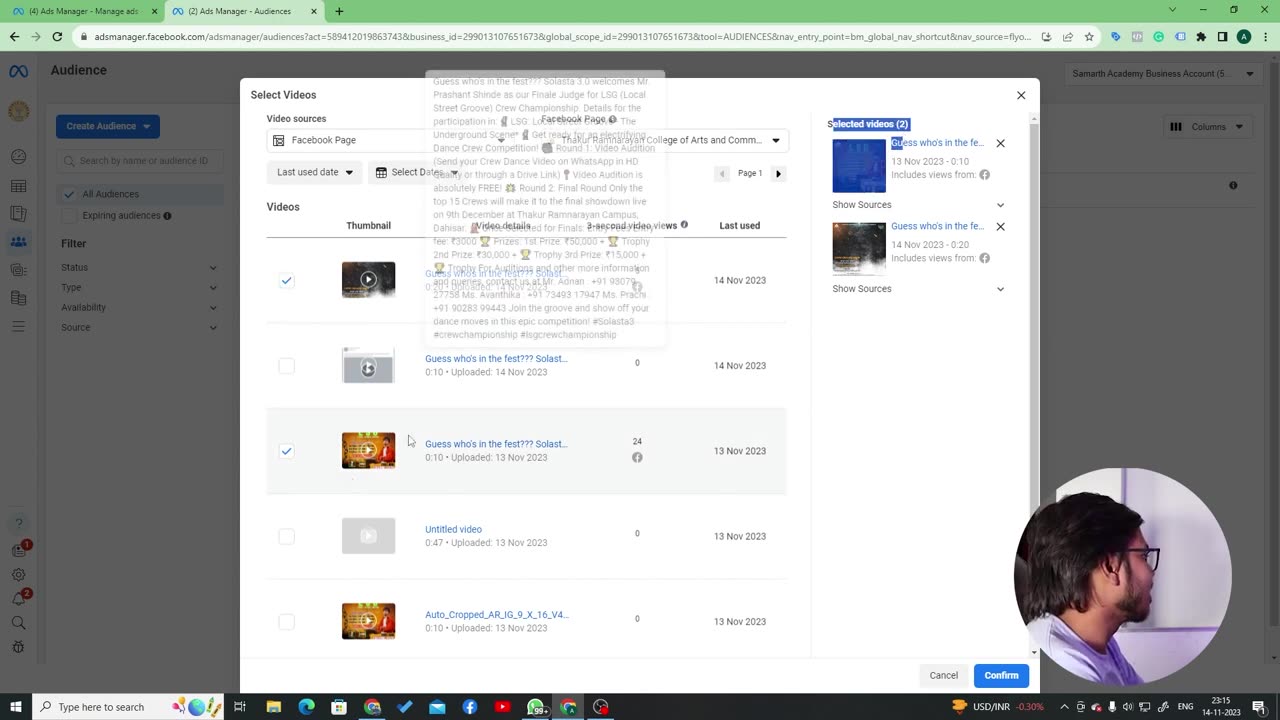Viewport: 1280px width, 720px height.
Task: Uncheck the first video dated 14 Nov 2023
Action: coord(286,280)
